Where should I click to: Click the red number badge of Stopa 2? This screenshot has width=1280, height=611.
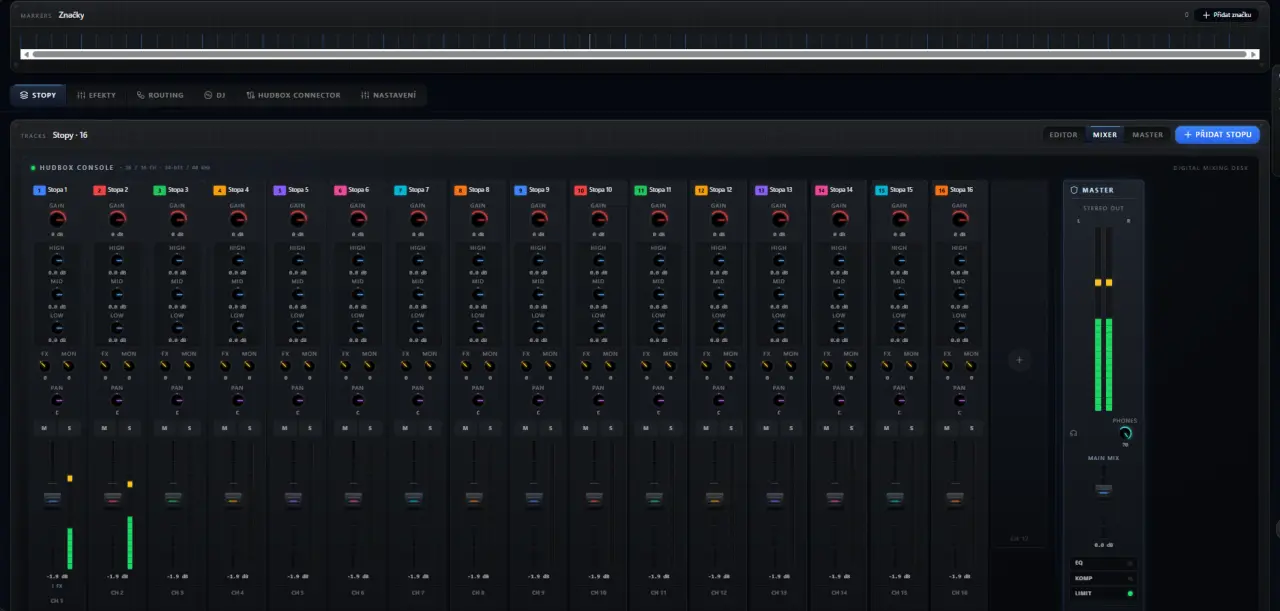point(99,190)
